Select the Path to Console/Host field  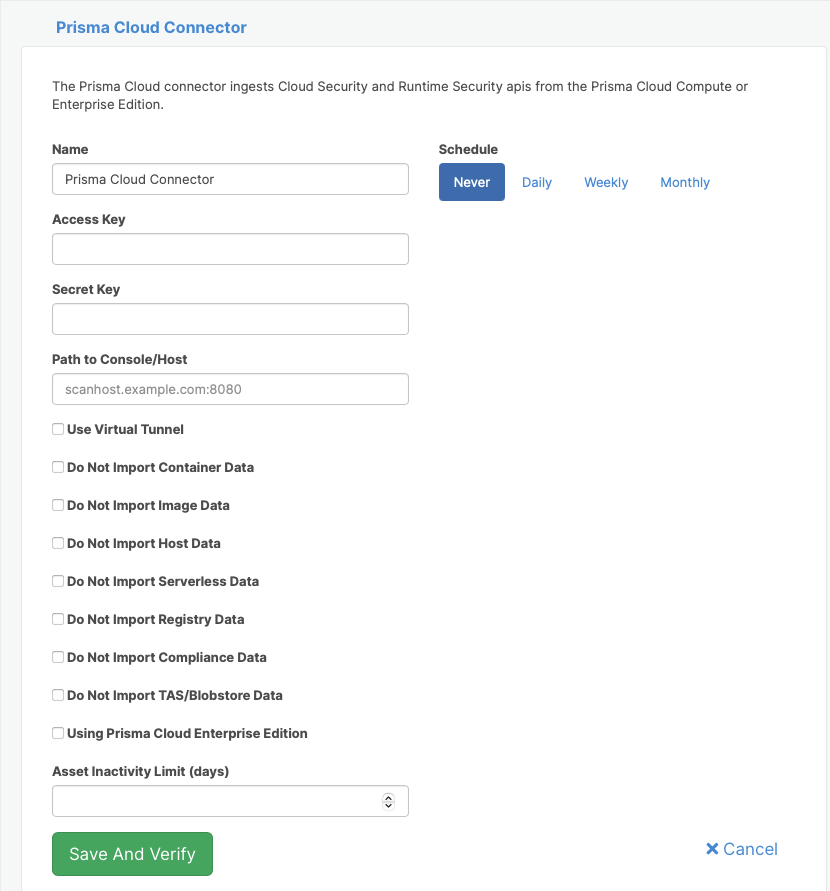tap(230, 389)
